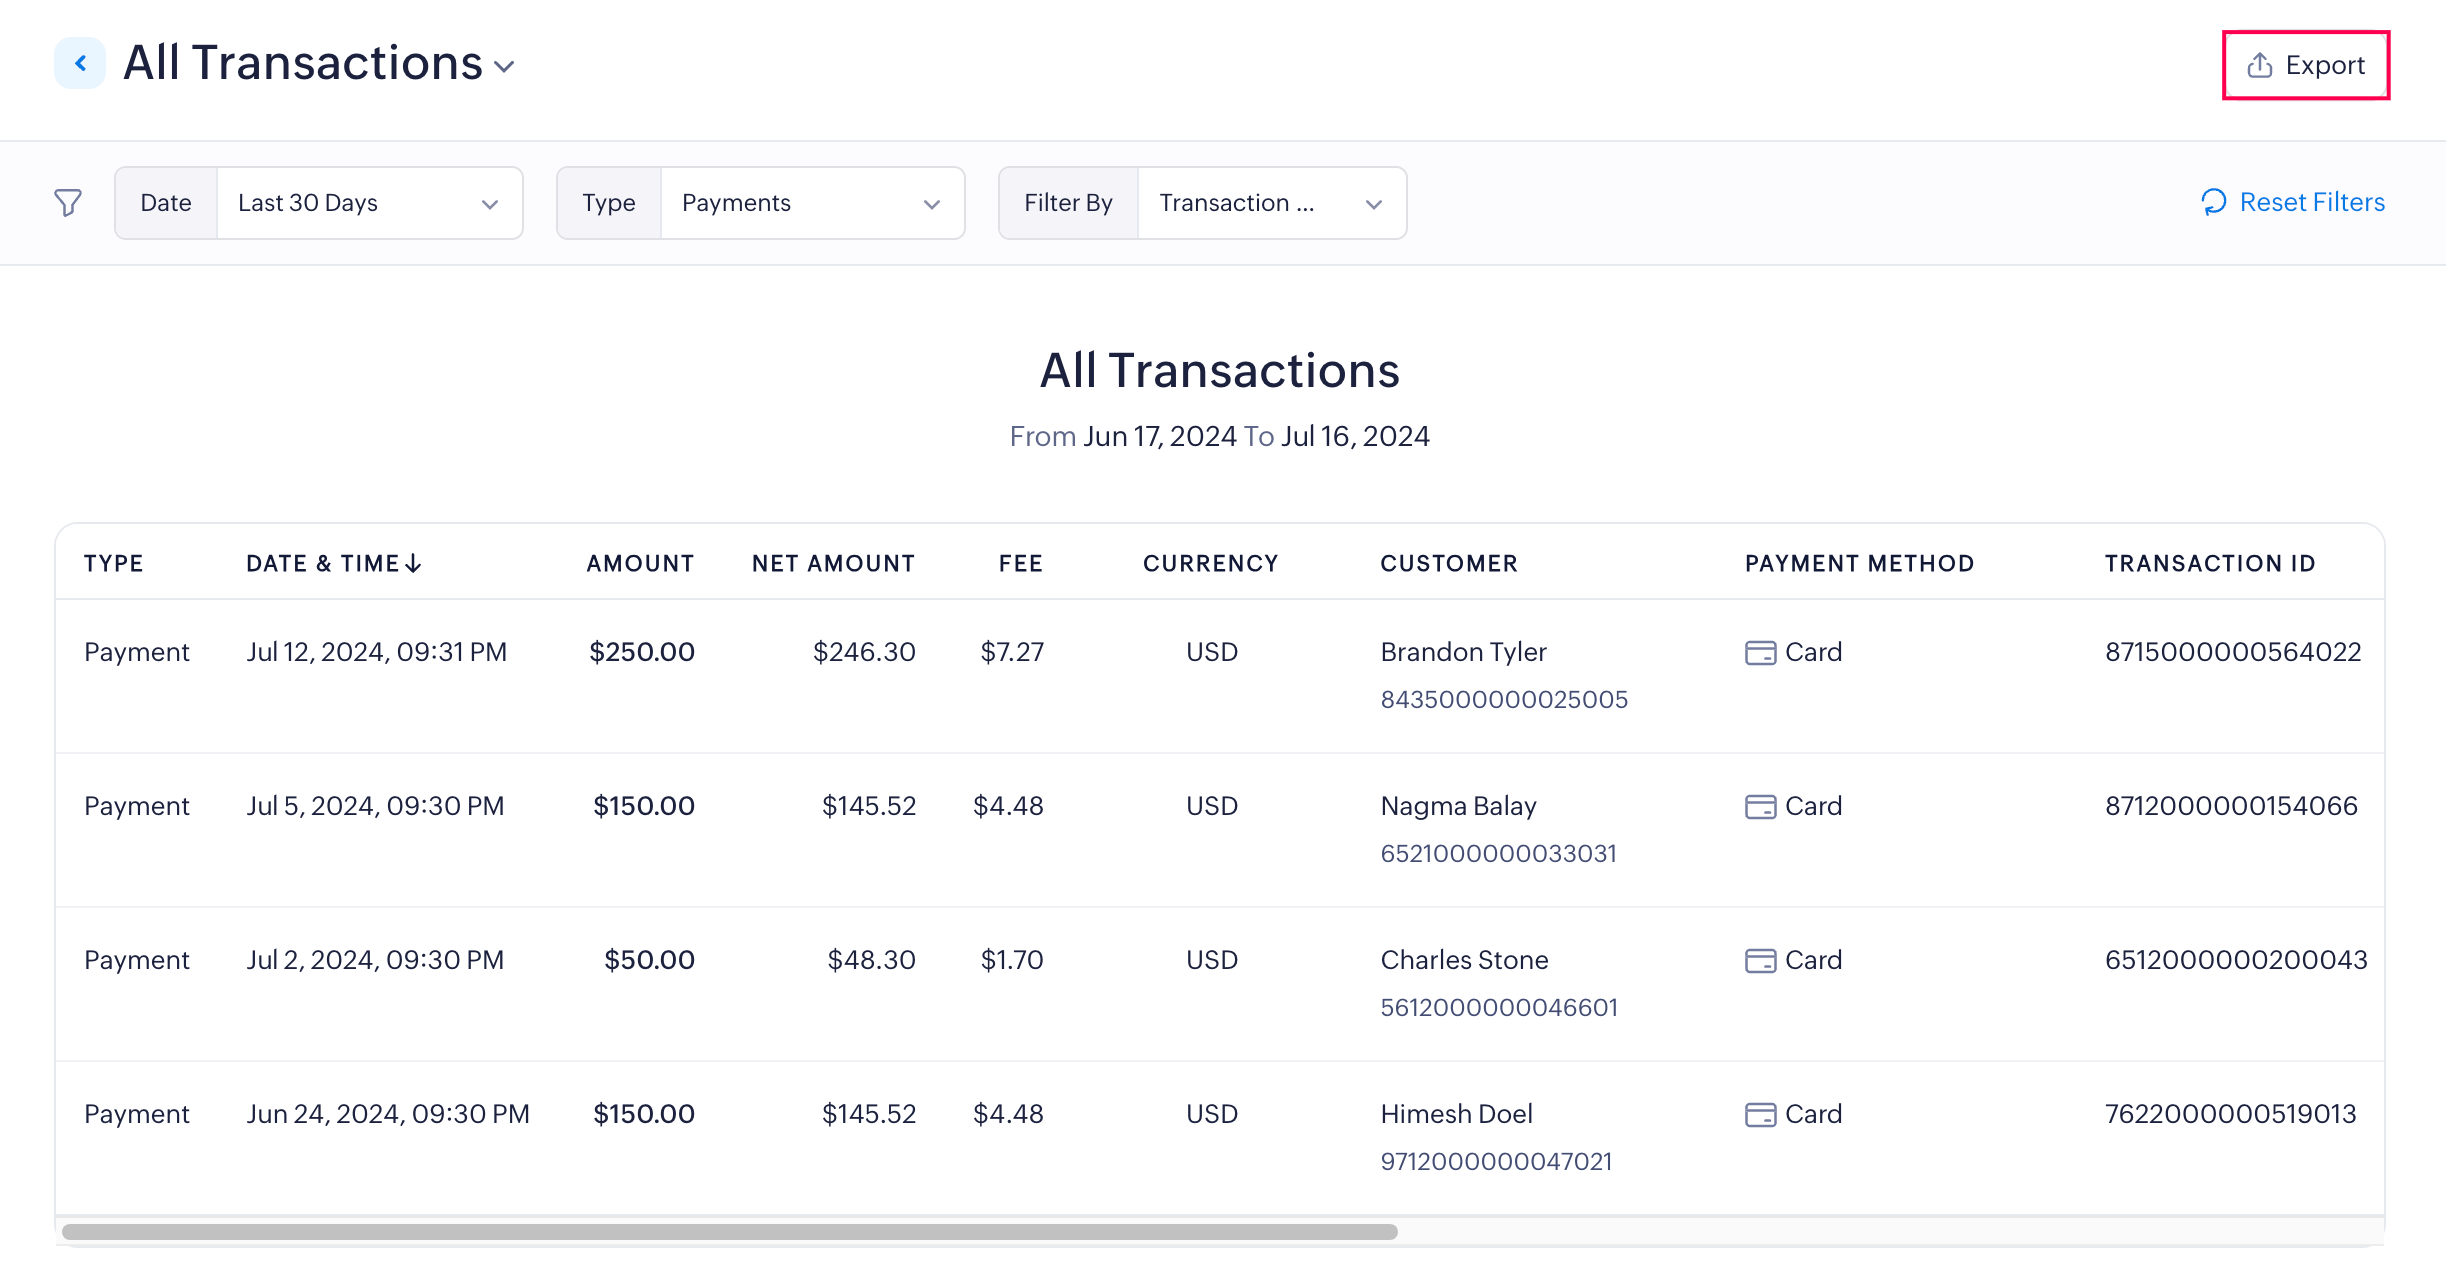The image size is (2446, 1262).
Task: Open the Last 30 Days date dropdown
Action: [x=369, y=203]
